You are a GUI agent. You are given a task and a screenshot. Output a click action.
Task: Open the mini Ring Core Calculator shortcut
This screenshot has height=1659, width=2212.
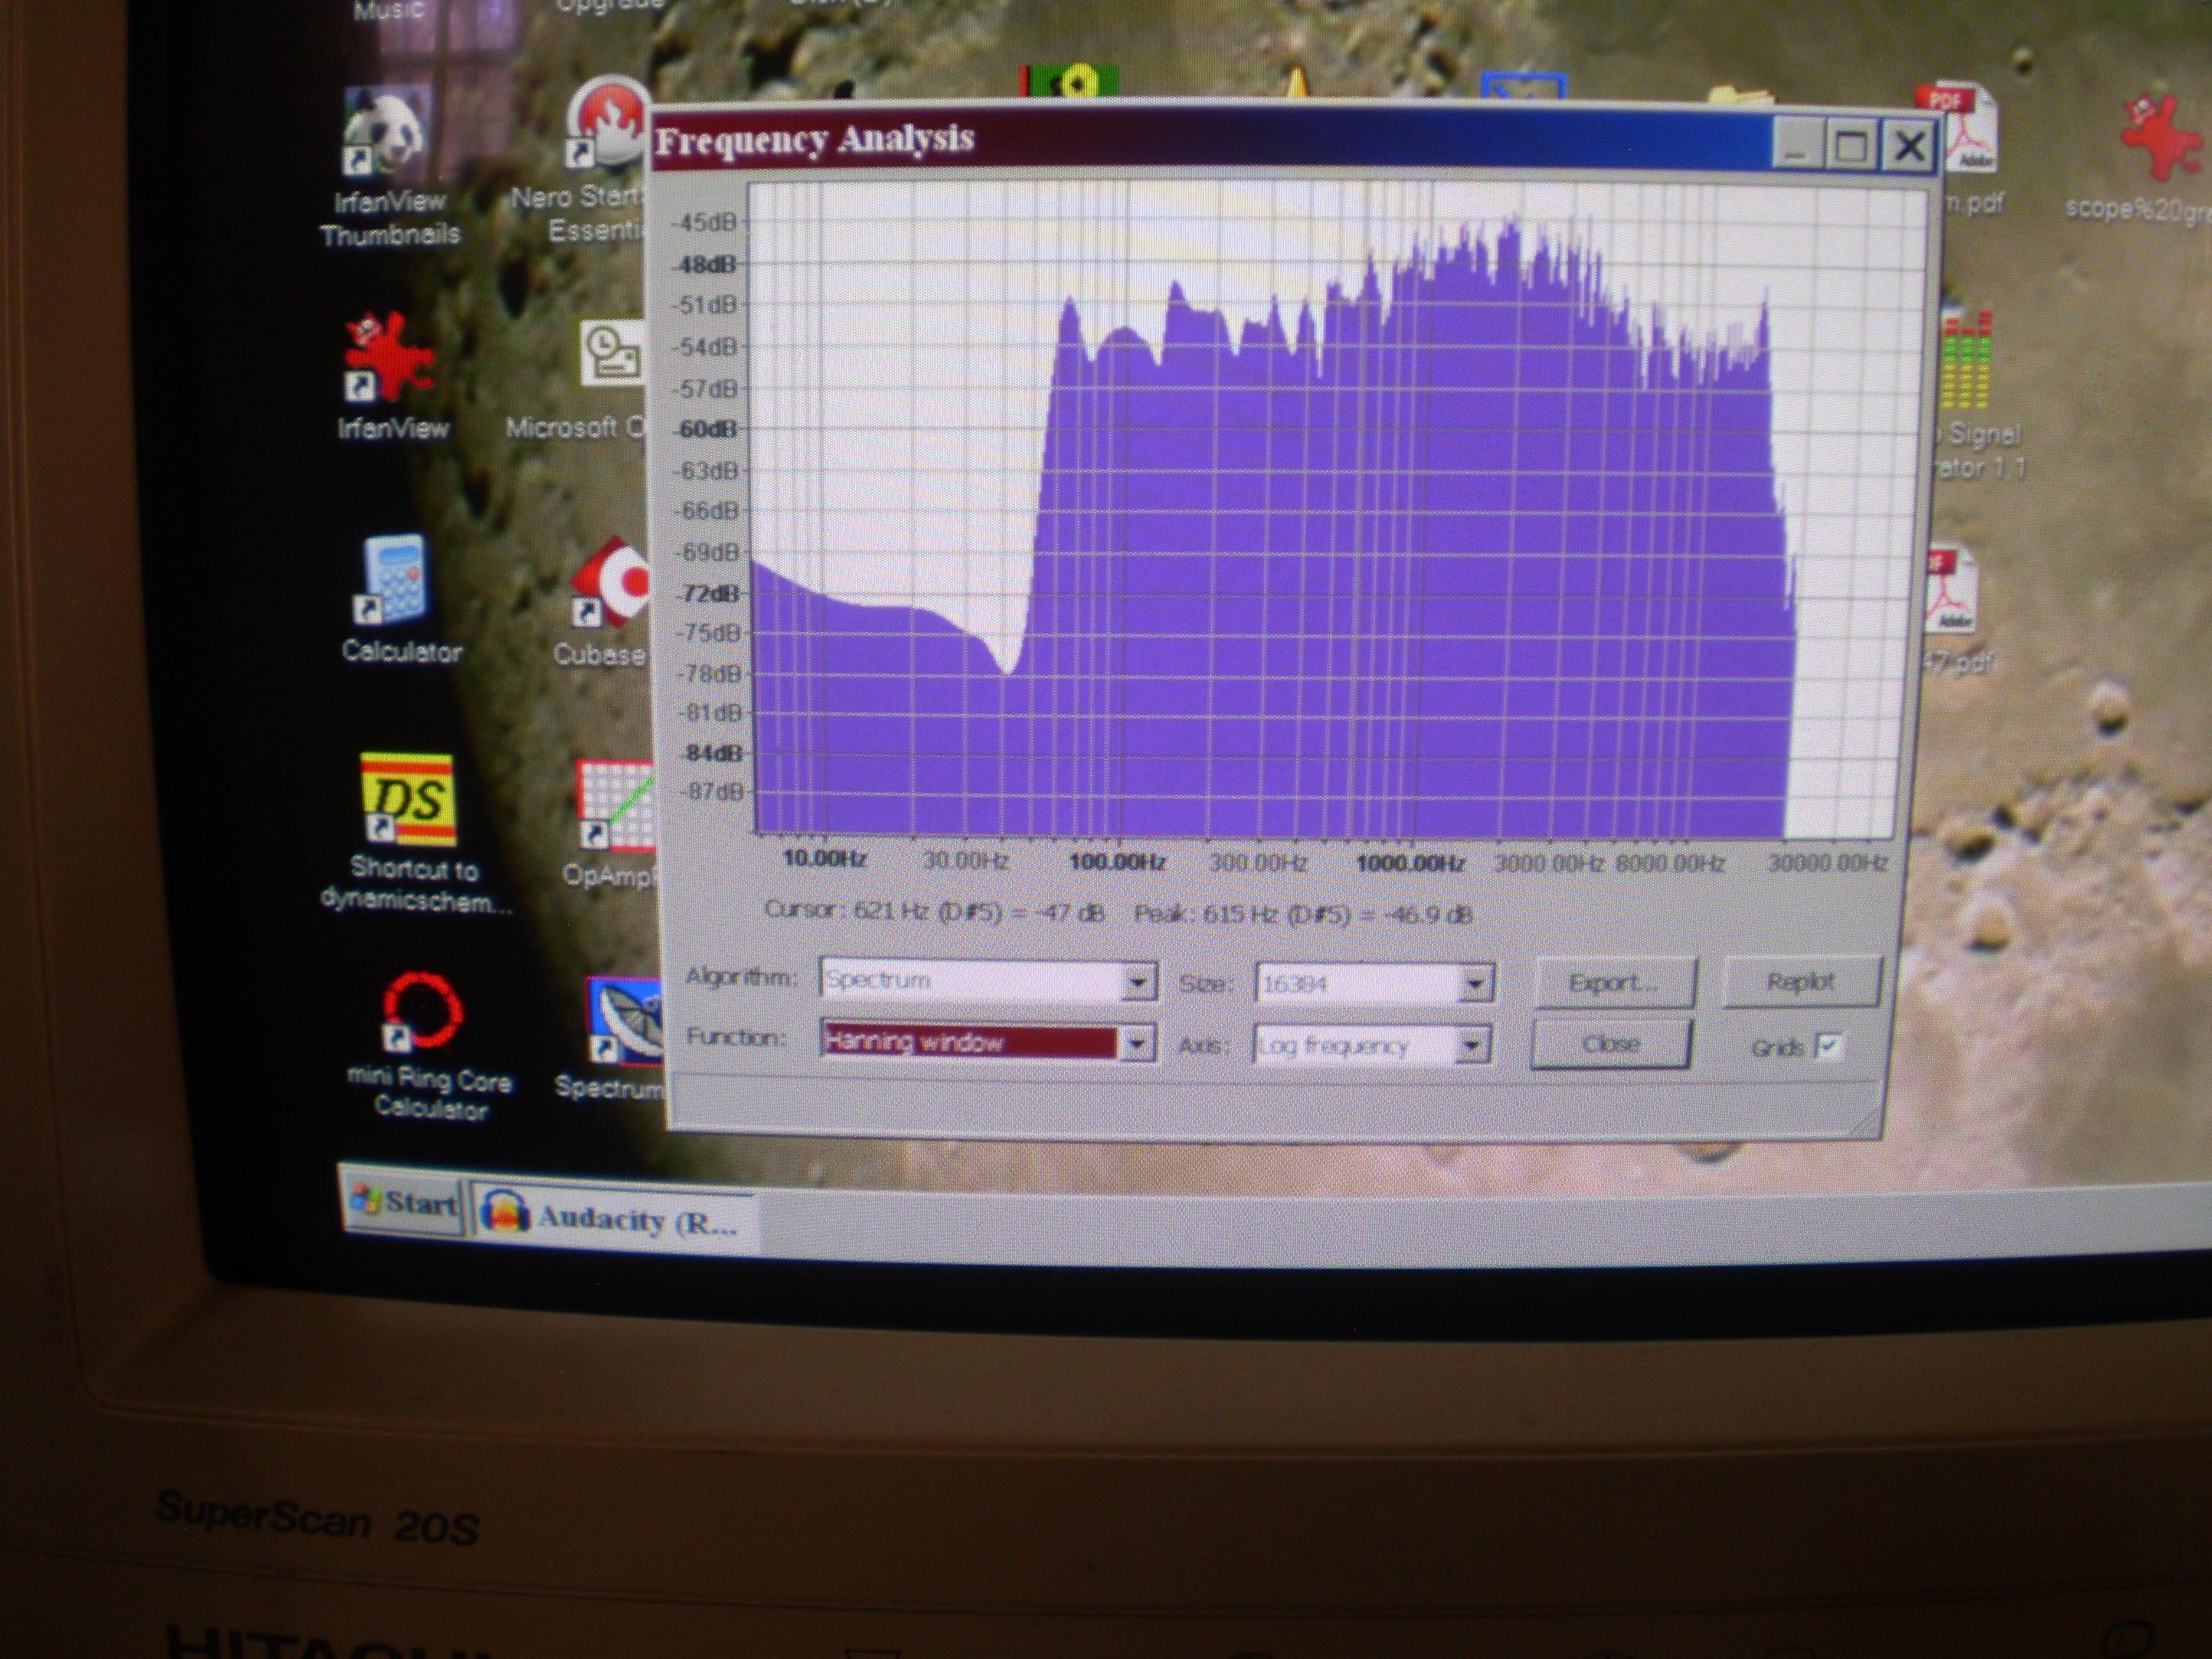click(x=428, y=1045)
